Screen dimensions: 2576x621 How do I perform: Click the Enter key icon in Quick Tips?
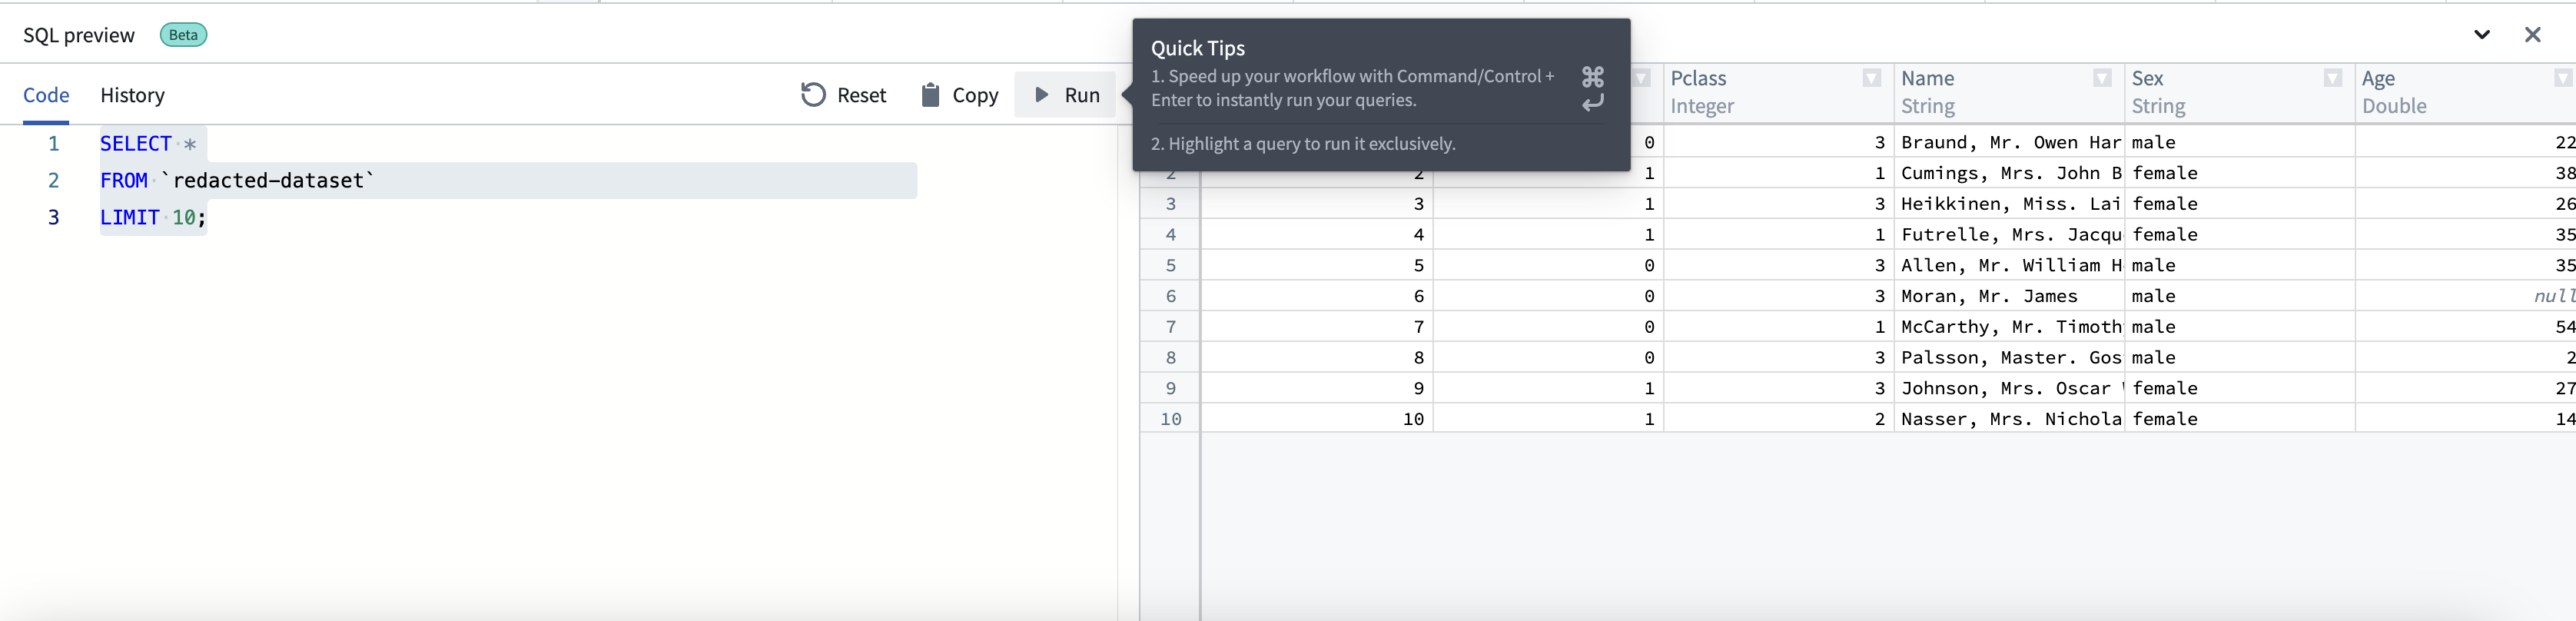[x=1593, y=102]
